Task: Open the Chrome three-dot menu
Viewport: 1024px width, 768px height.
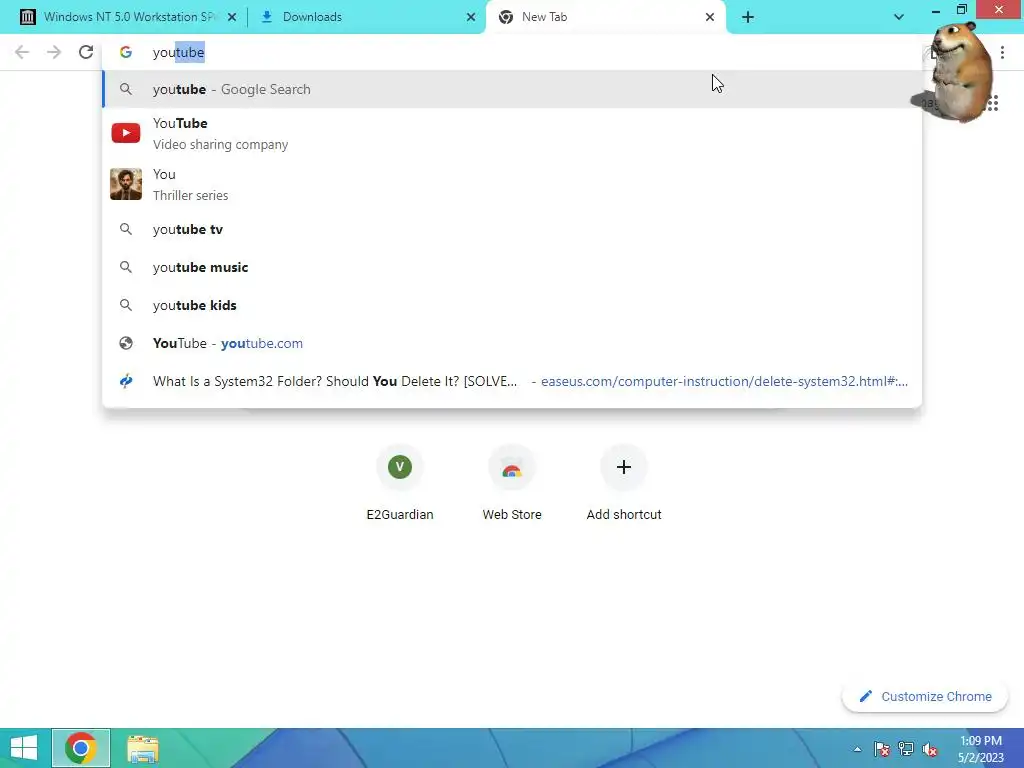Action: tap(1002, 52)
